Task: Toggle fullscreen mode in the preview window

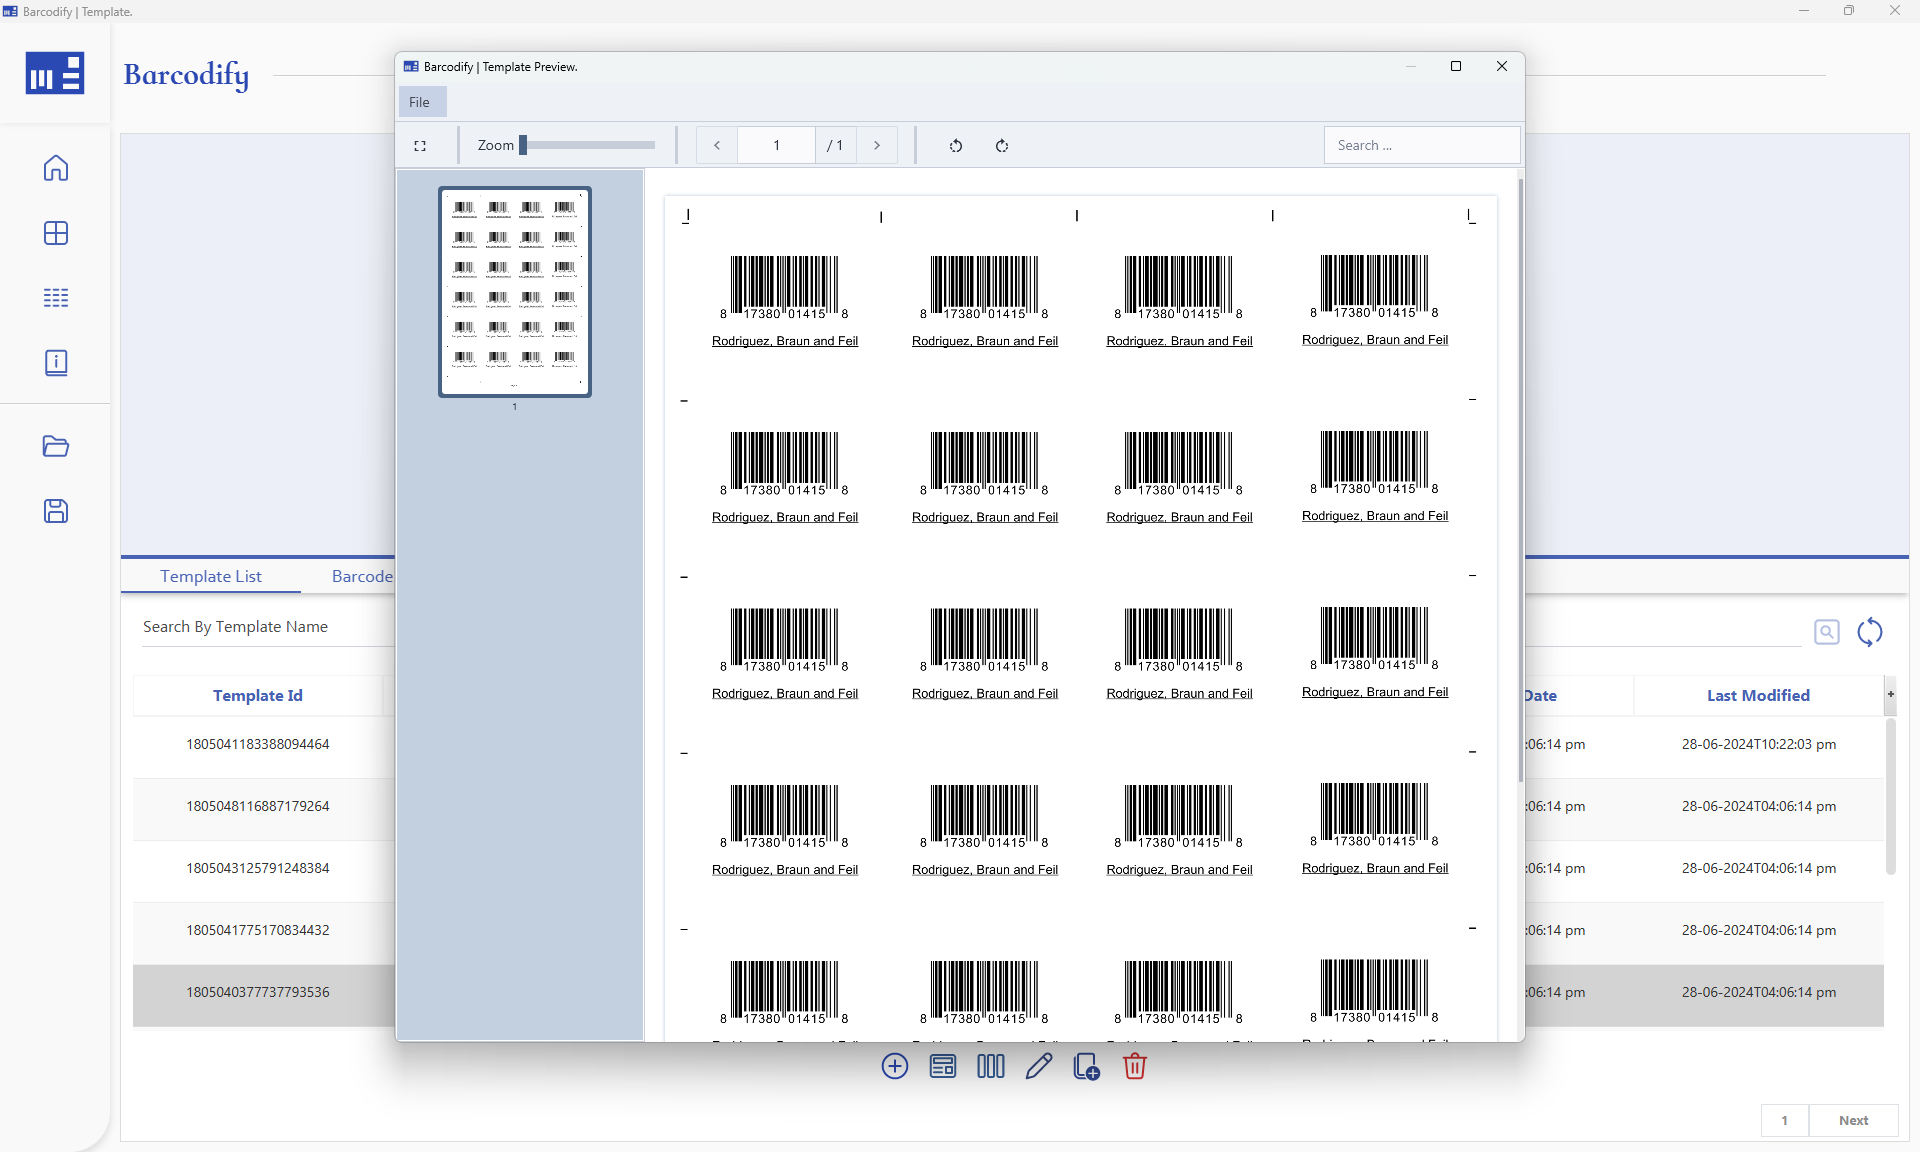Action: 421,145
